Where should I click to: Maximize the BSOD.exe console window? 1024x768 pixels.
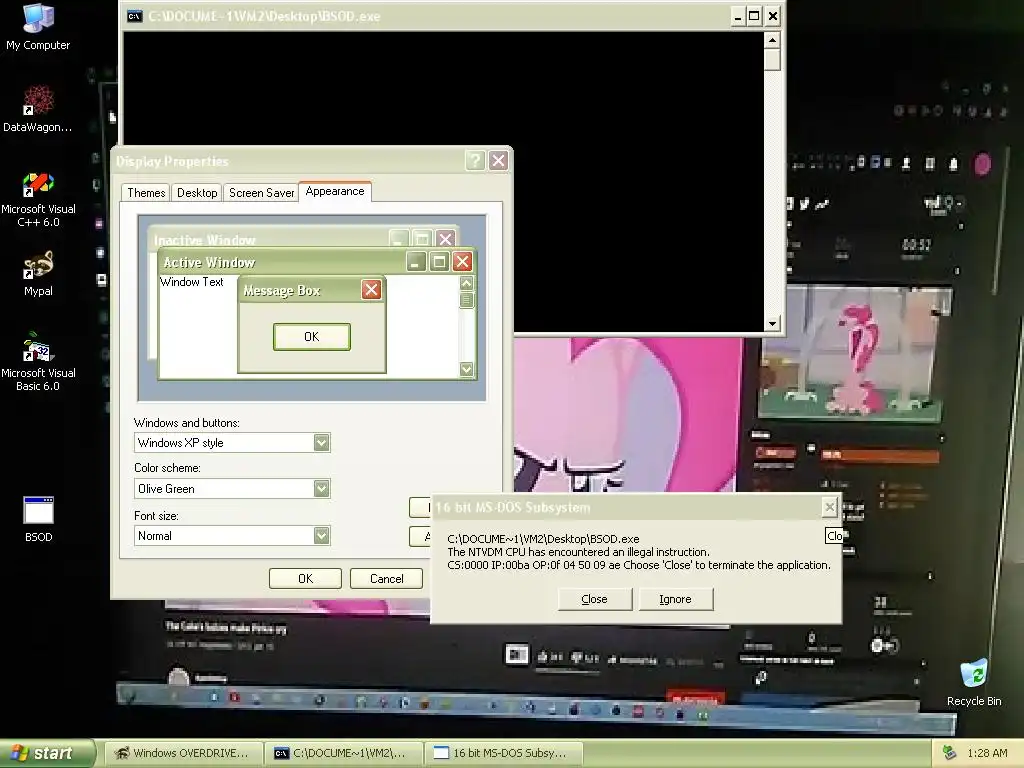click(754, 16)
